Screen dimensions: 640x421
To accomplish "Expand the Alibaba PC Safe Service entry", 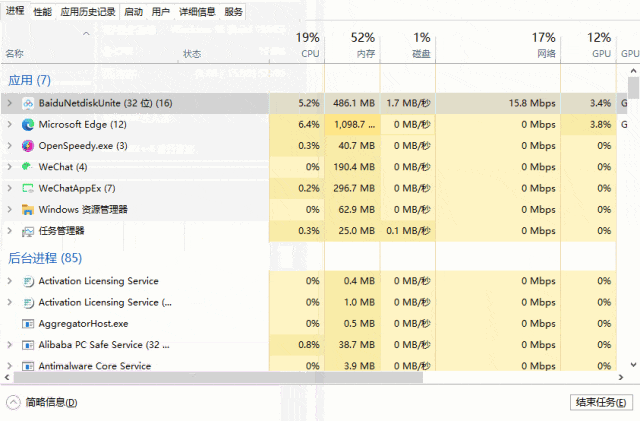I will point(10,345).
